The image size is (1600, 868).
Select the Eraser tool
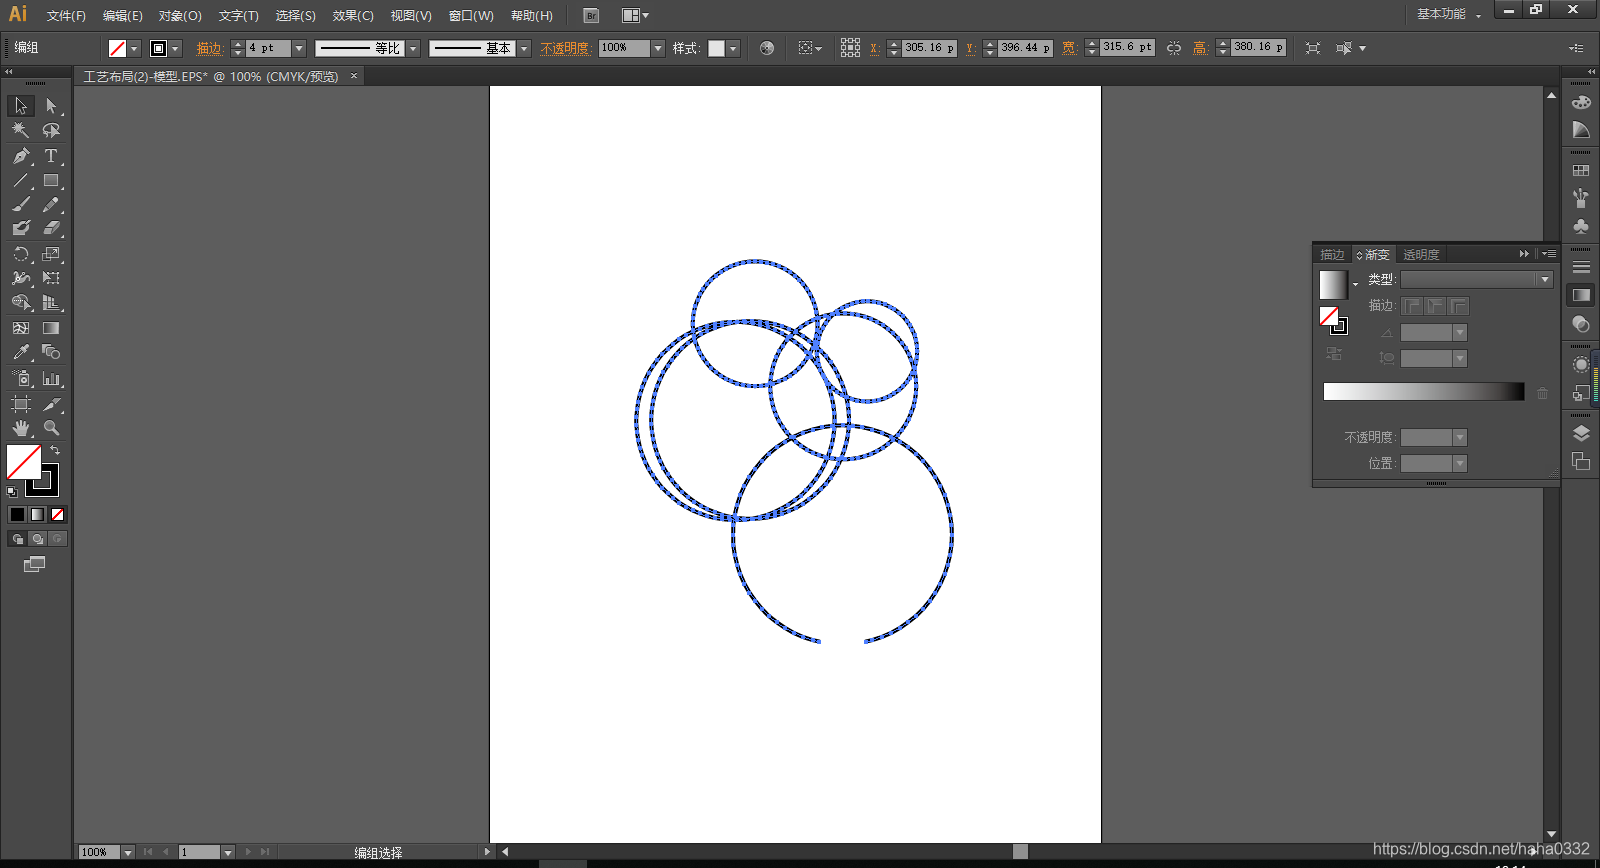click(x=51, y=228)
